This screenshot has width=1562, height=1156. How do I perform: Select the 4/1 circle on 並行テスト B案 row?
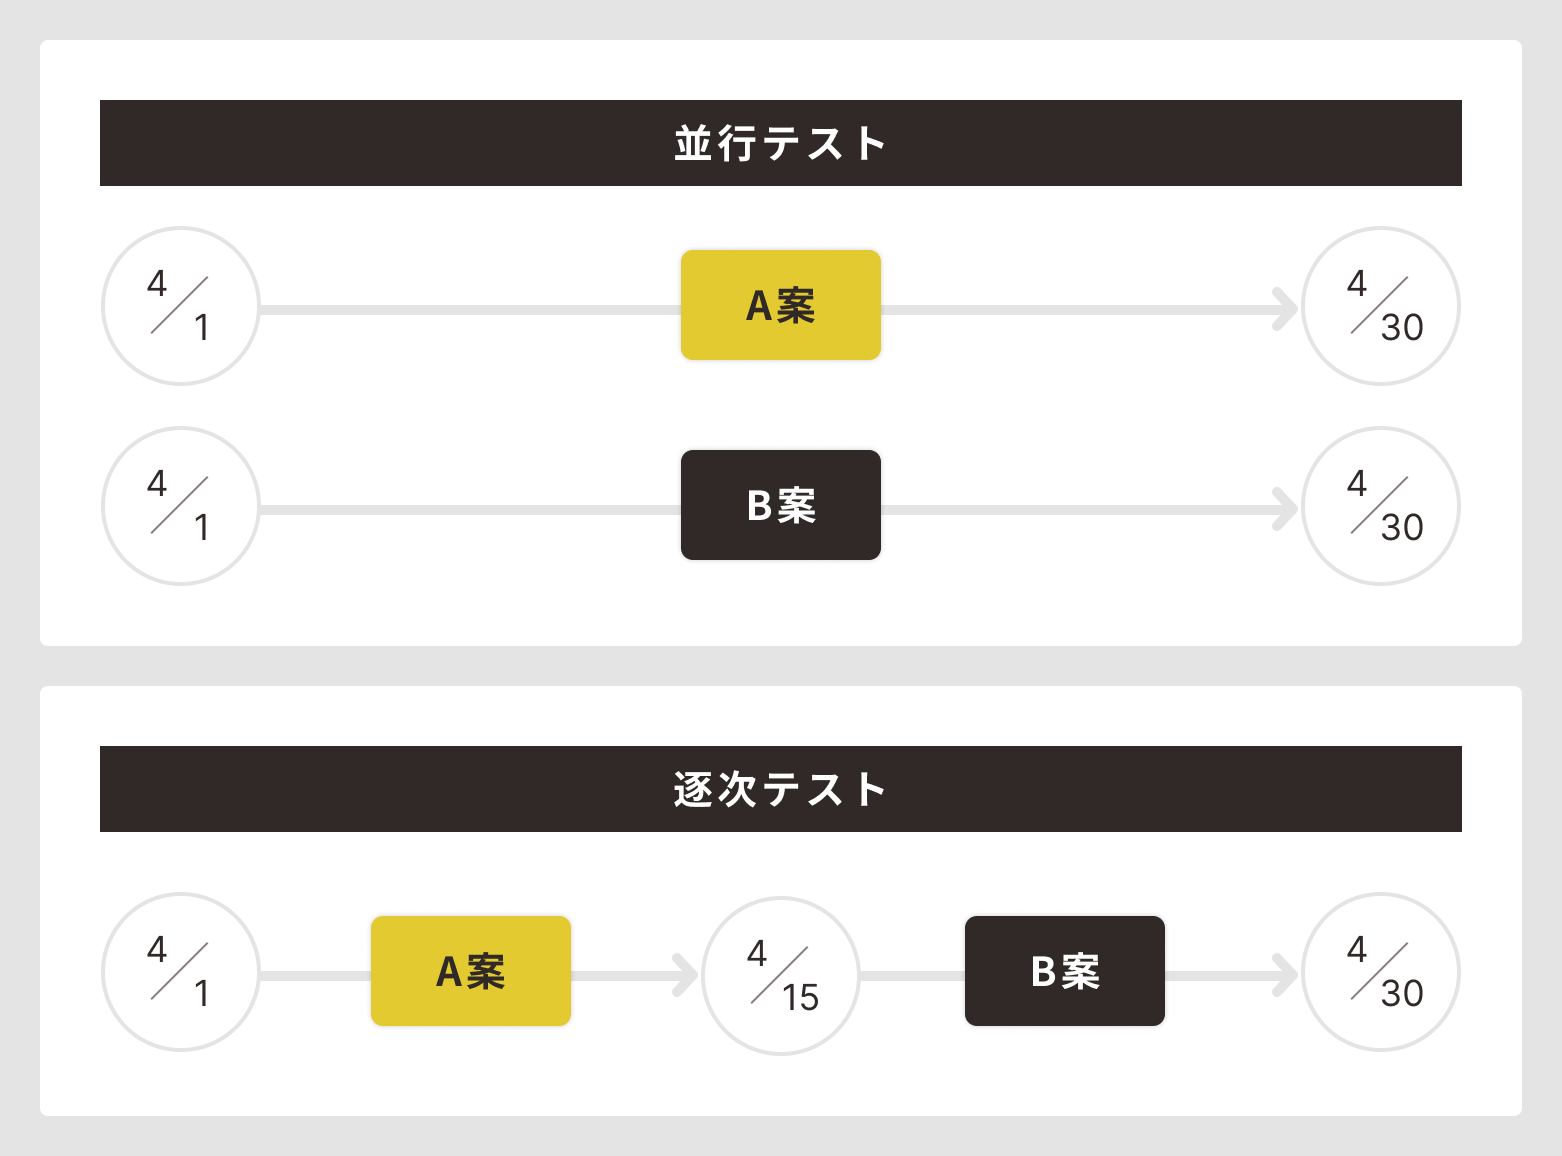pyautogui.click(x=181, y=505)
